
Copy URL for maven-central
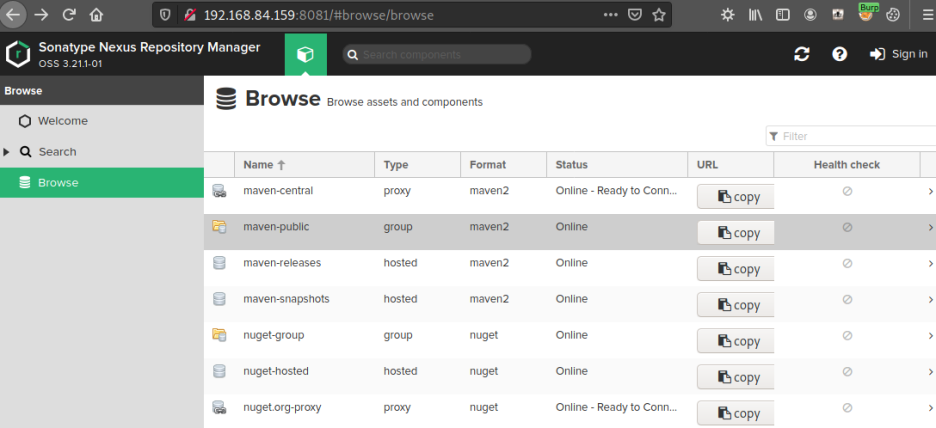click(x=736, y=196)
